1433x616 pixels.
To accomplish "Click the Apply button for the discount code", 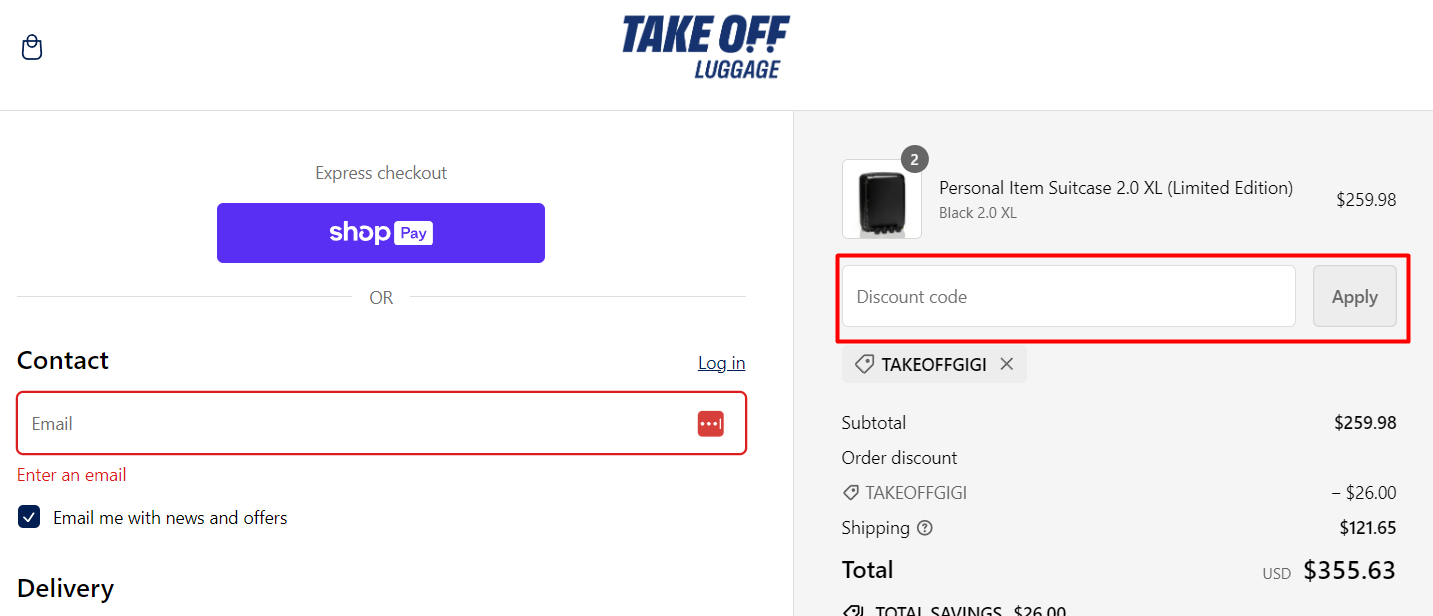I will [x=1354, y=296].
